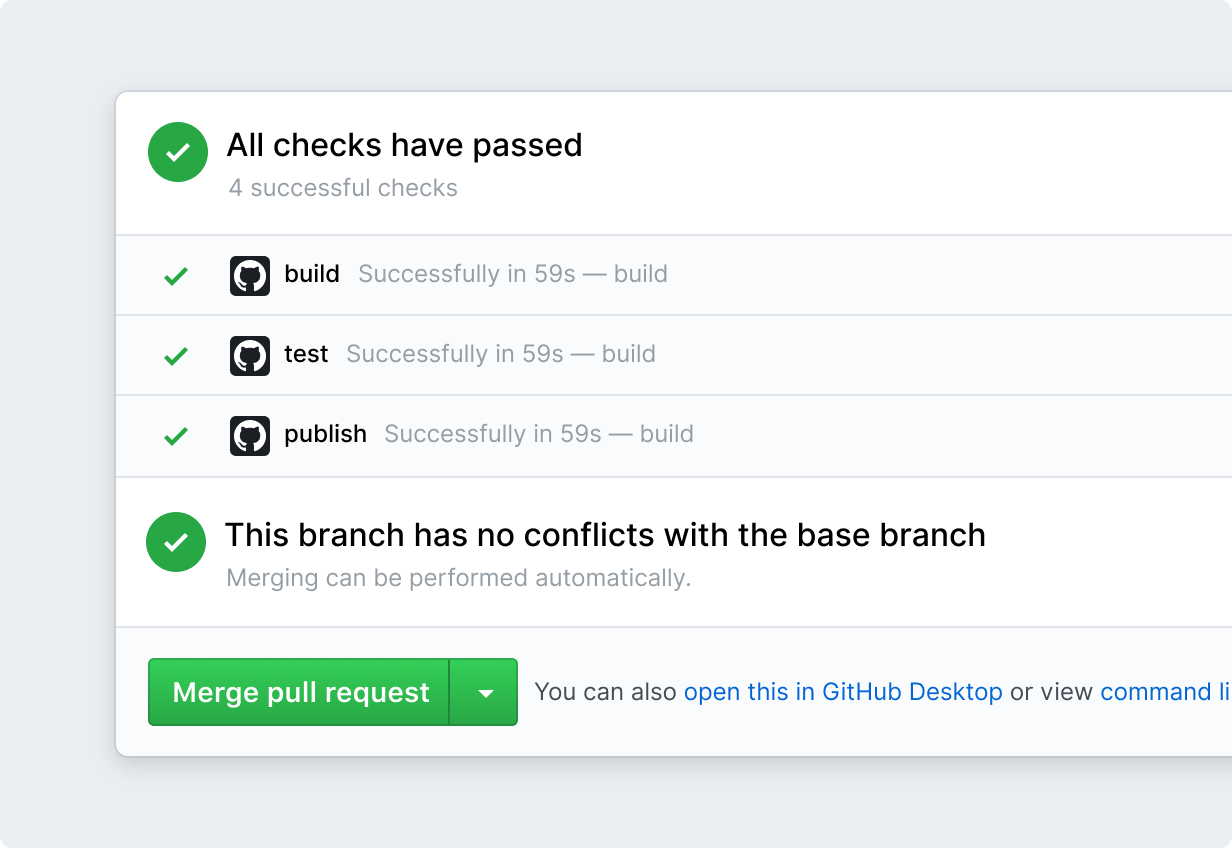Click the 4 successful checks summary
Screen dimensions: 1232x848
tap(343, 188)
